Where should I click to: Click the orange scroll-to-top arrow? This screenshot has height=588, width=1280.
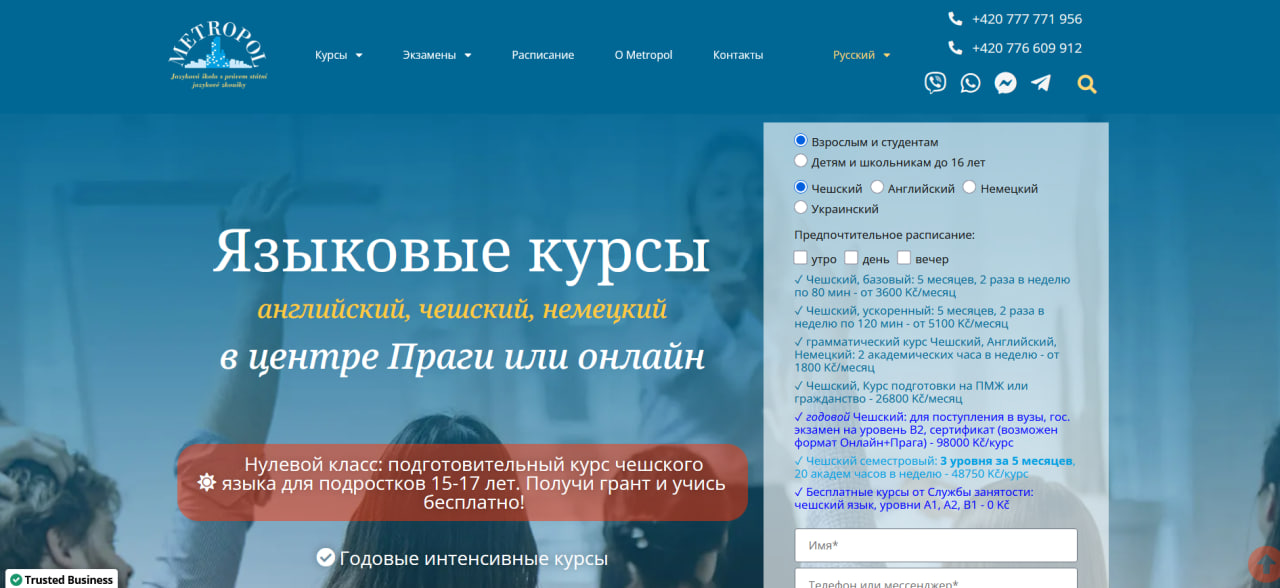1265,563
